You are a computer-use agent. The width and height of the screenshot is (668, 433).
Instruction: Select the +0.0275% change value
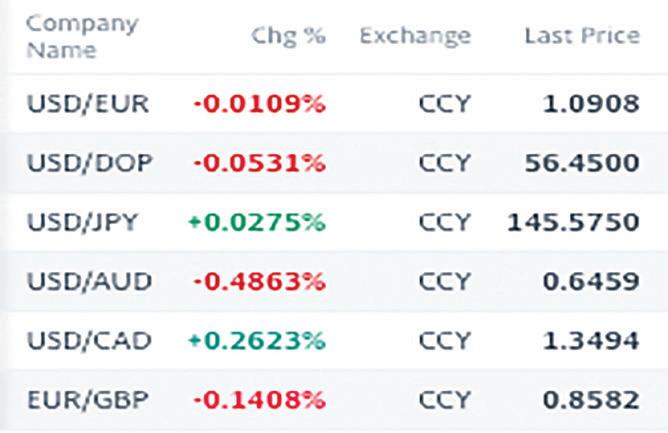(256, 221)
